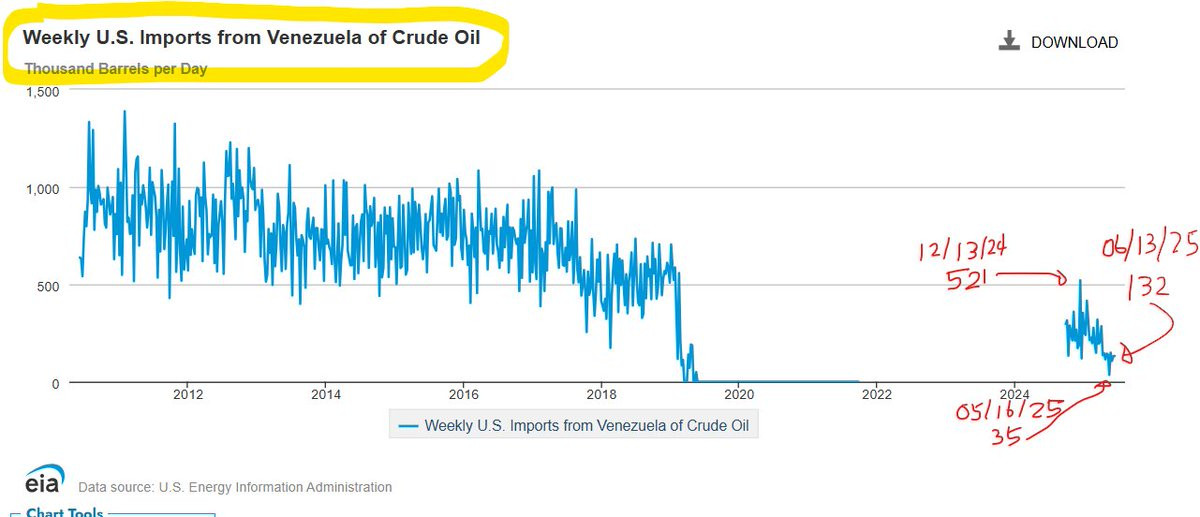Click the 1,000 y-axis label
This screenshot has height=517, width=1200.
pos(42,188)
